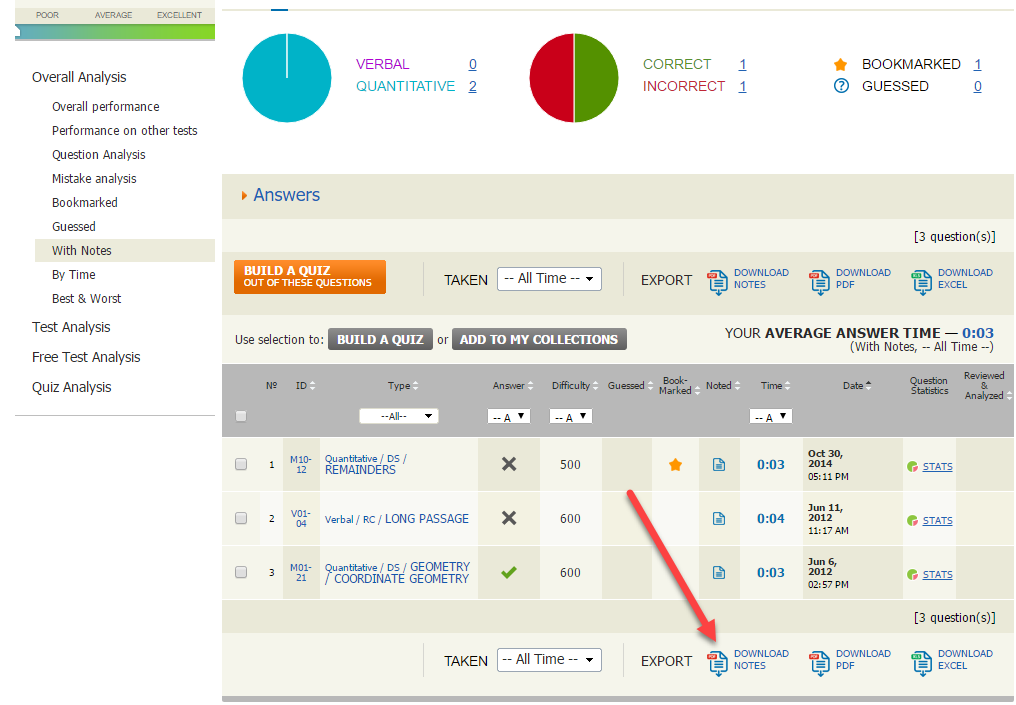Open Type filter All dropdown
The height and width of the screenshot is (705, 1016).
click(399, 416)
